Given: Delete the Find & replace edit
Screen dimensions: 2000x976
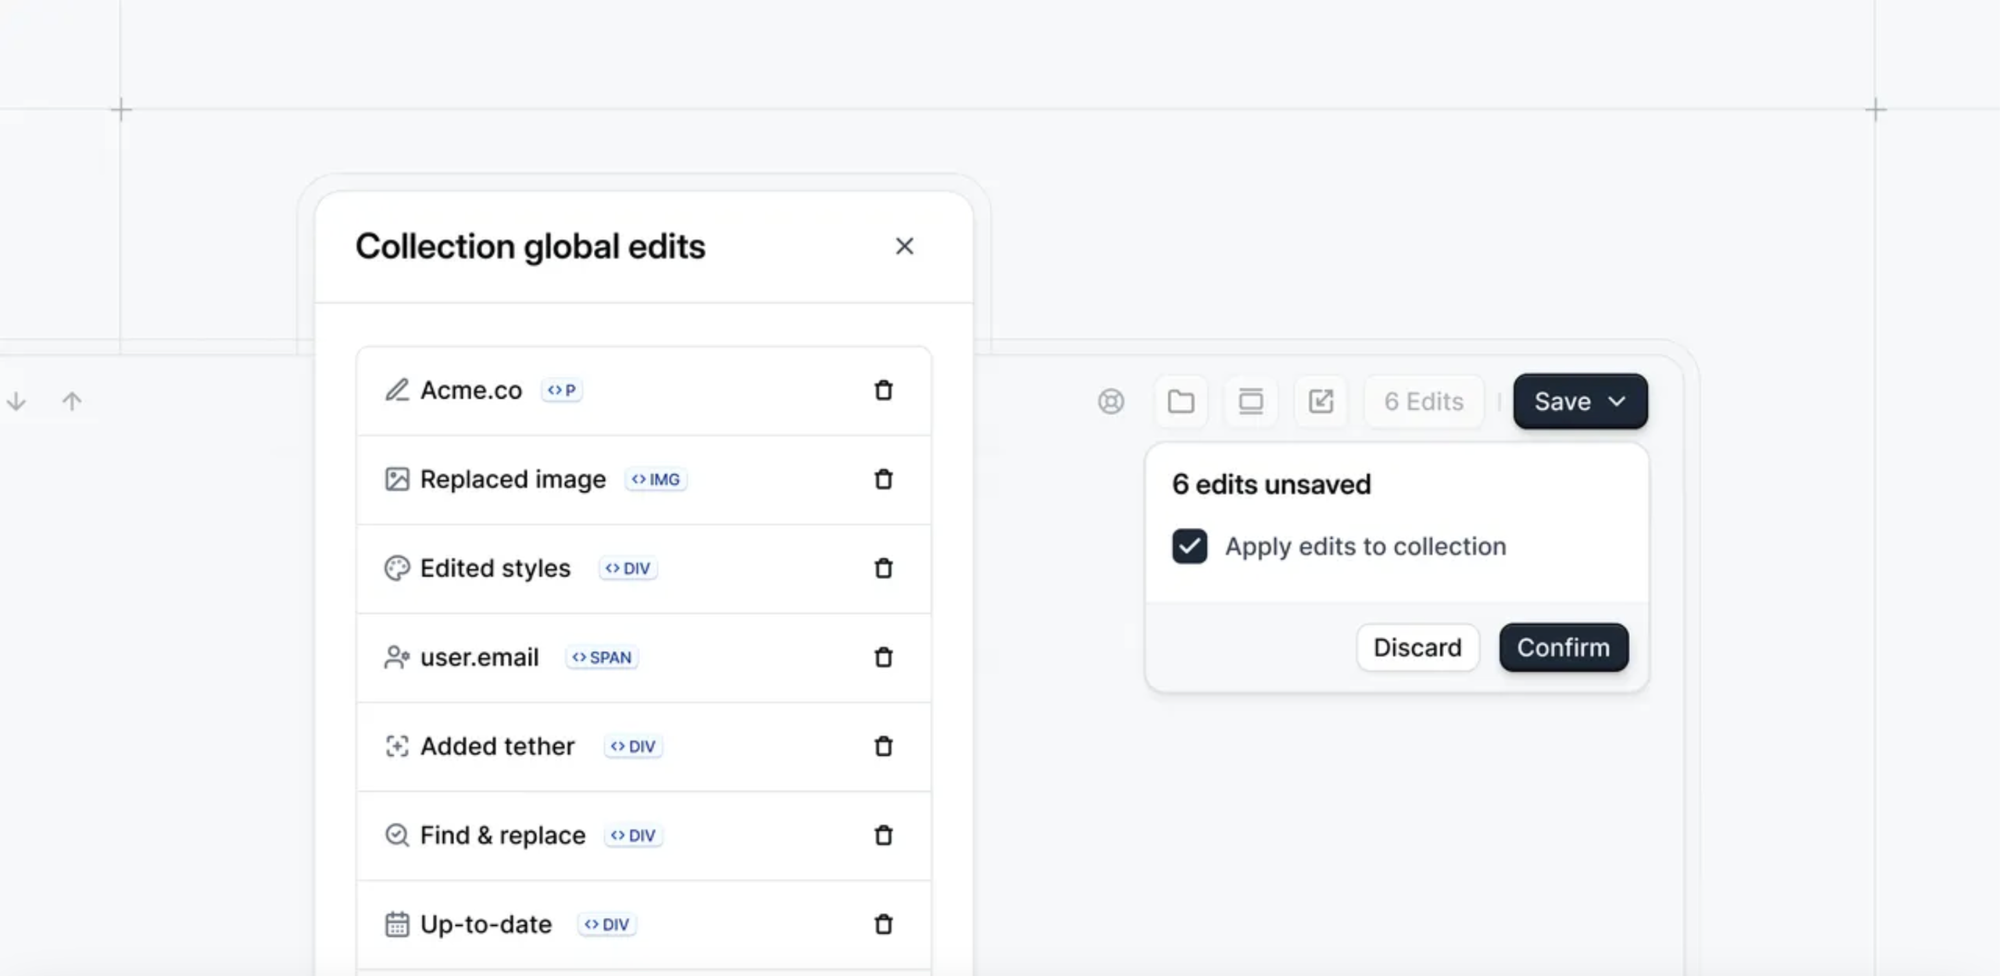Looking at the screenshot, I should point(883,835).
